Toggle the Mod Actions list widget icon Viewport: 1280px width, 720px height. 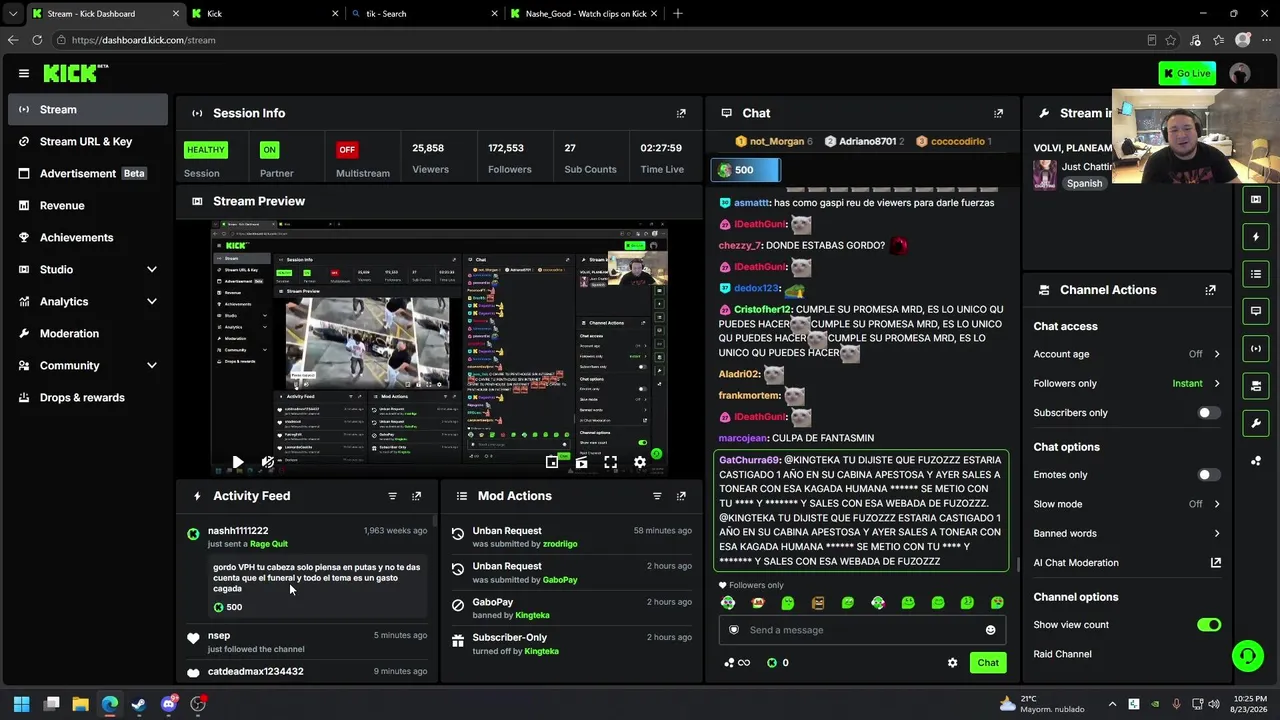1256,274
